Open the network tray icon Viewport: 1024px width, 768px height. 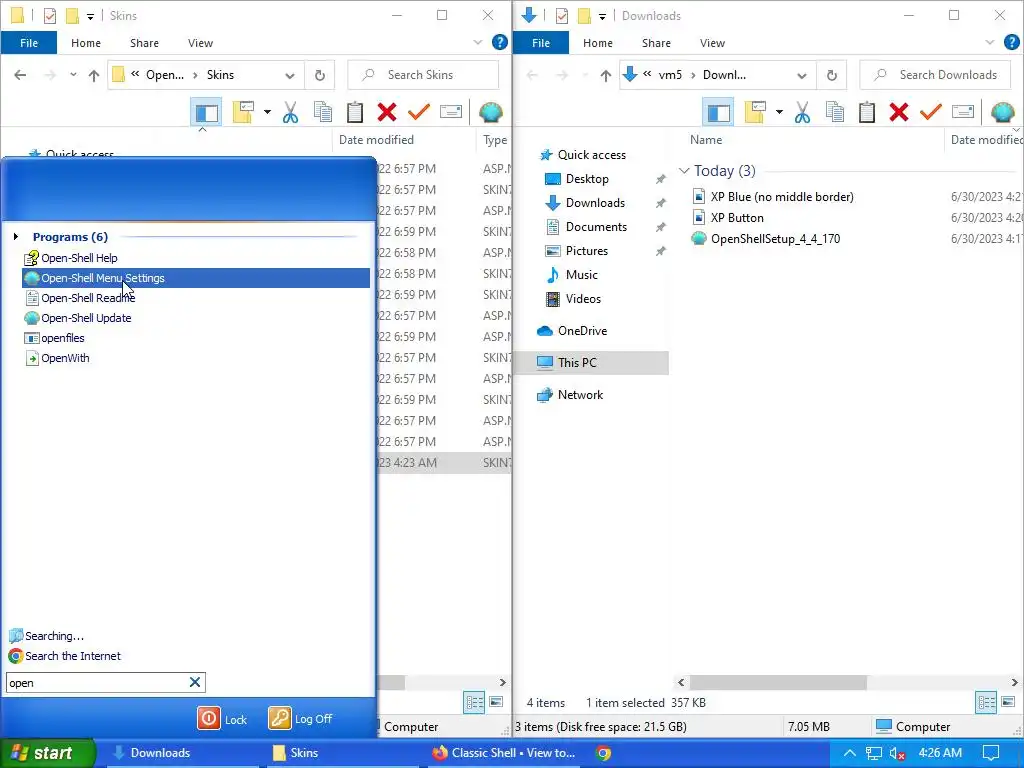pos(873,754)
